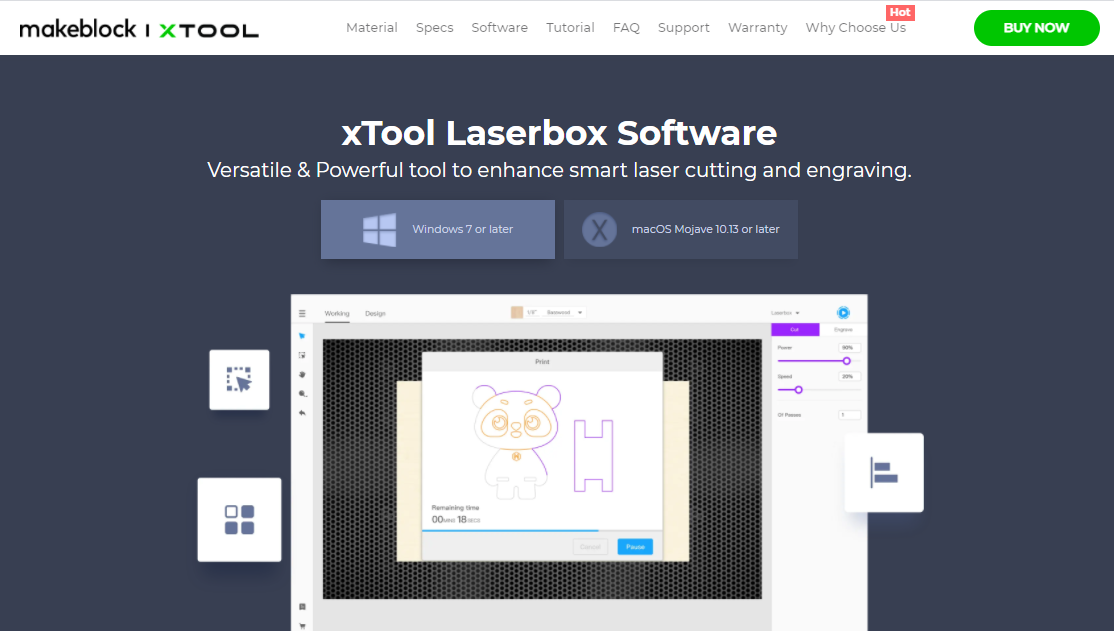Open the FAQ nav link

click(x=626, y=28)
